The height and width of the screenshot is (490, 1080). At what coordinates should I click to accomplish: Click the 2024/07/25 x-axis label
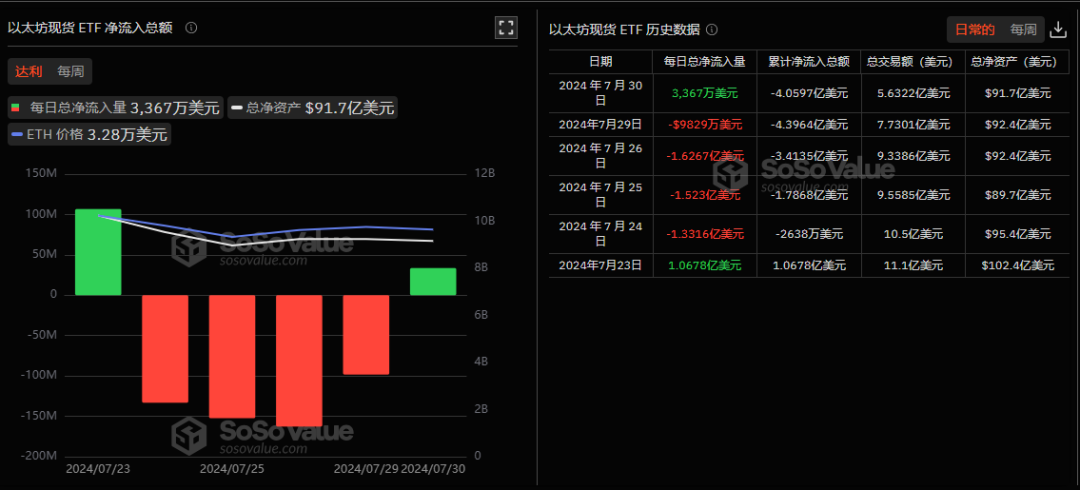click(231, 469)
